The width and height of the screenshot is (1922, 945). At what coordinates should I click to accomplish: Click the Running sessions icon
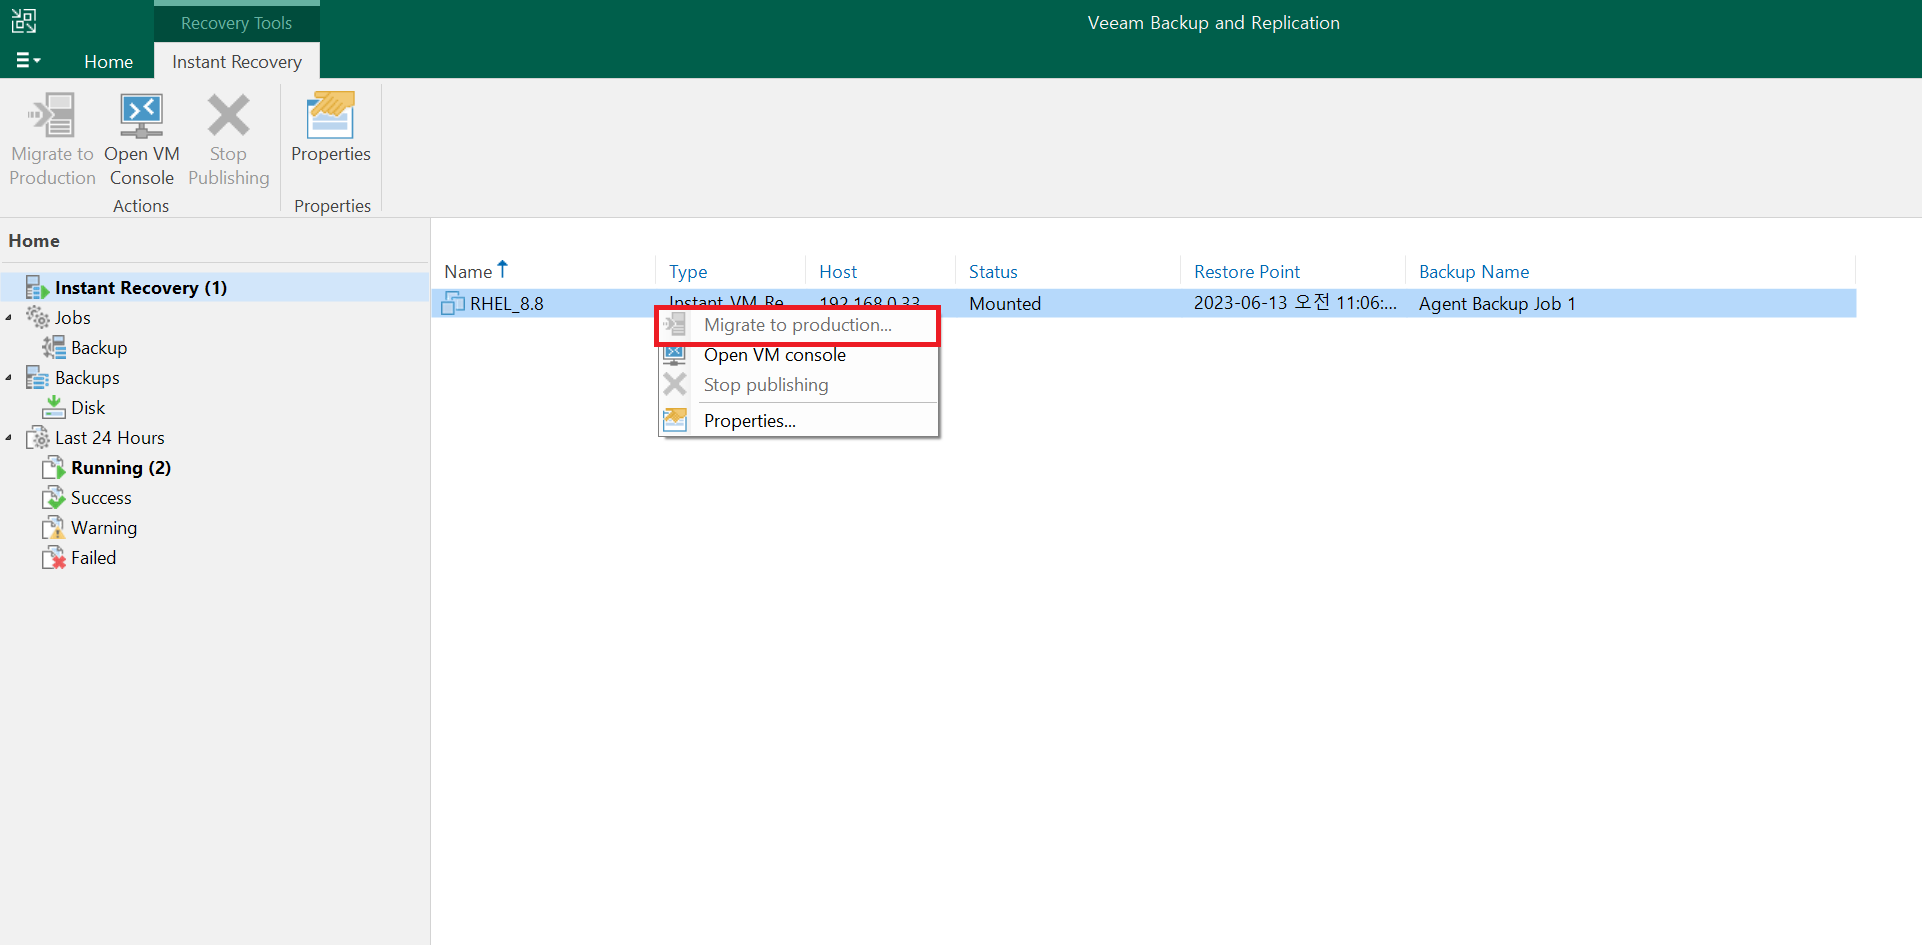pos(54,468)
